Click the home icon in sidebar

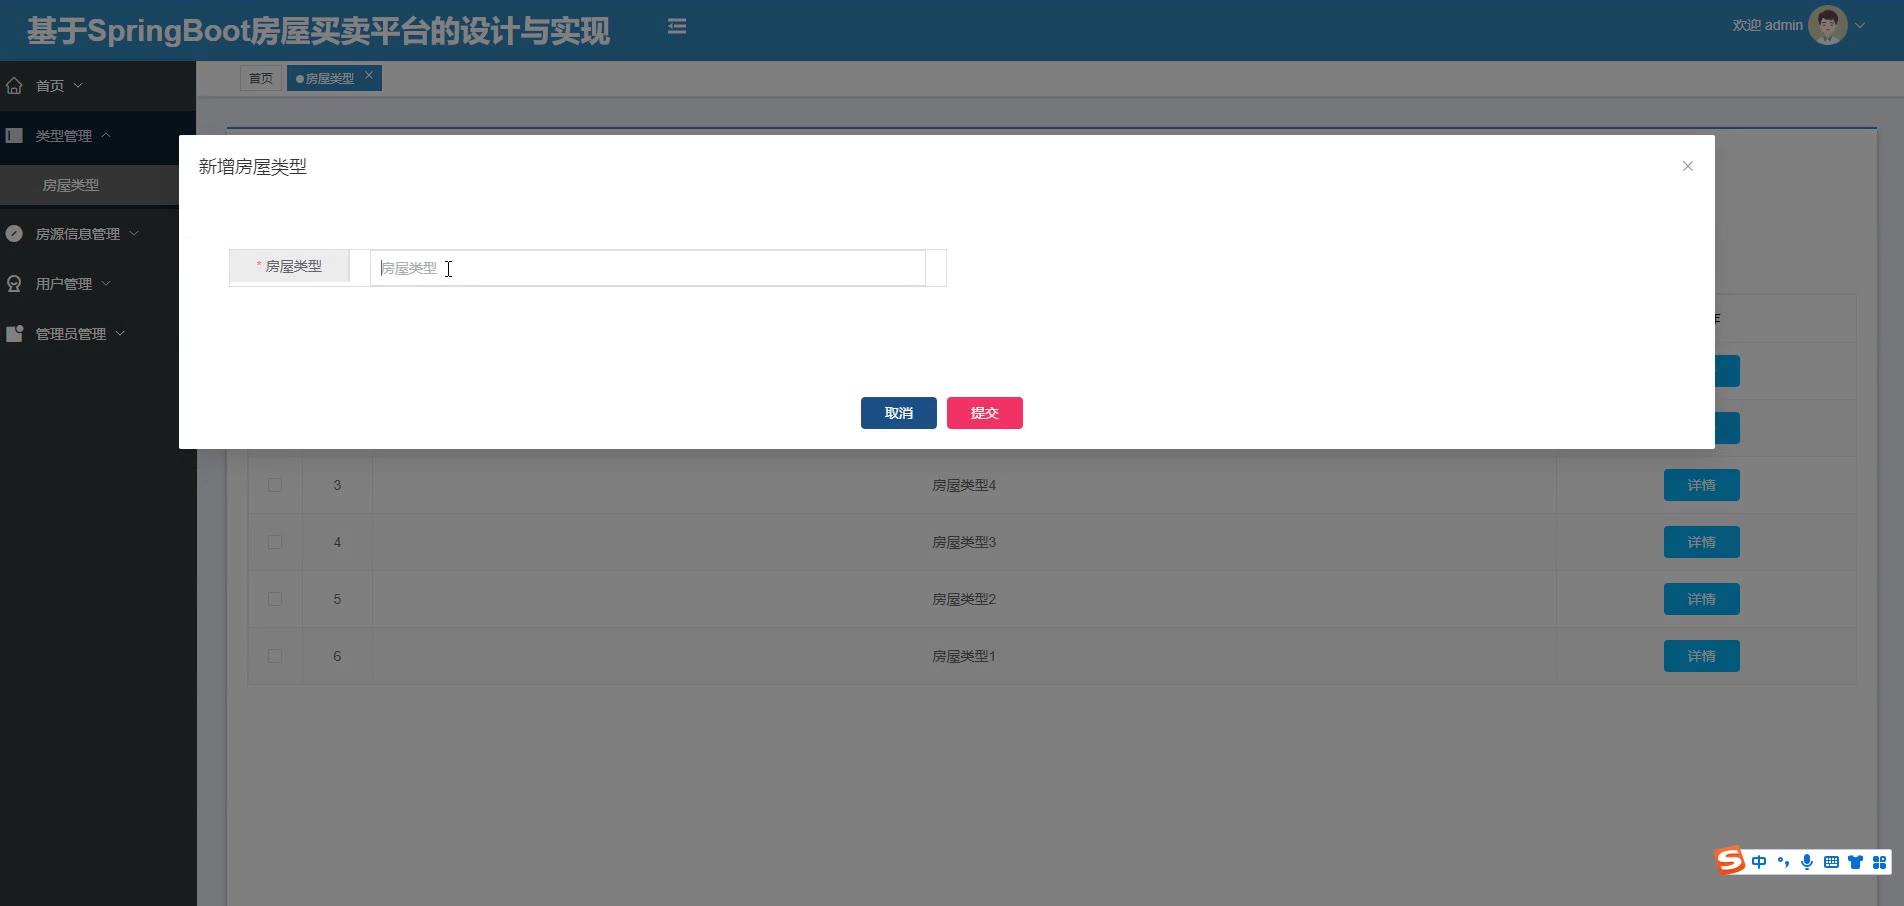point(14,85)
